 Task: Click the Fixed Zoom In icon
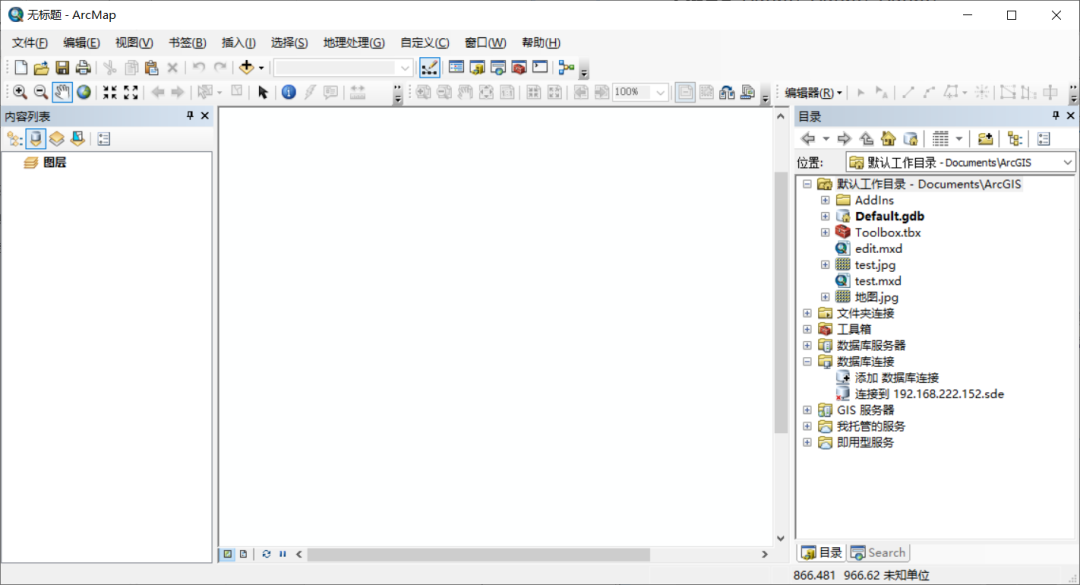click(x=110, y=92)
